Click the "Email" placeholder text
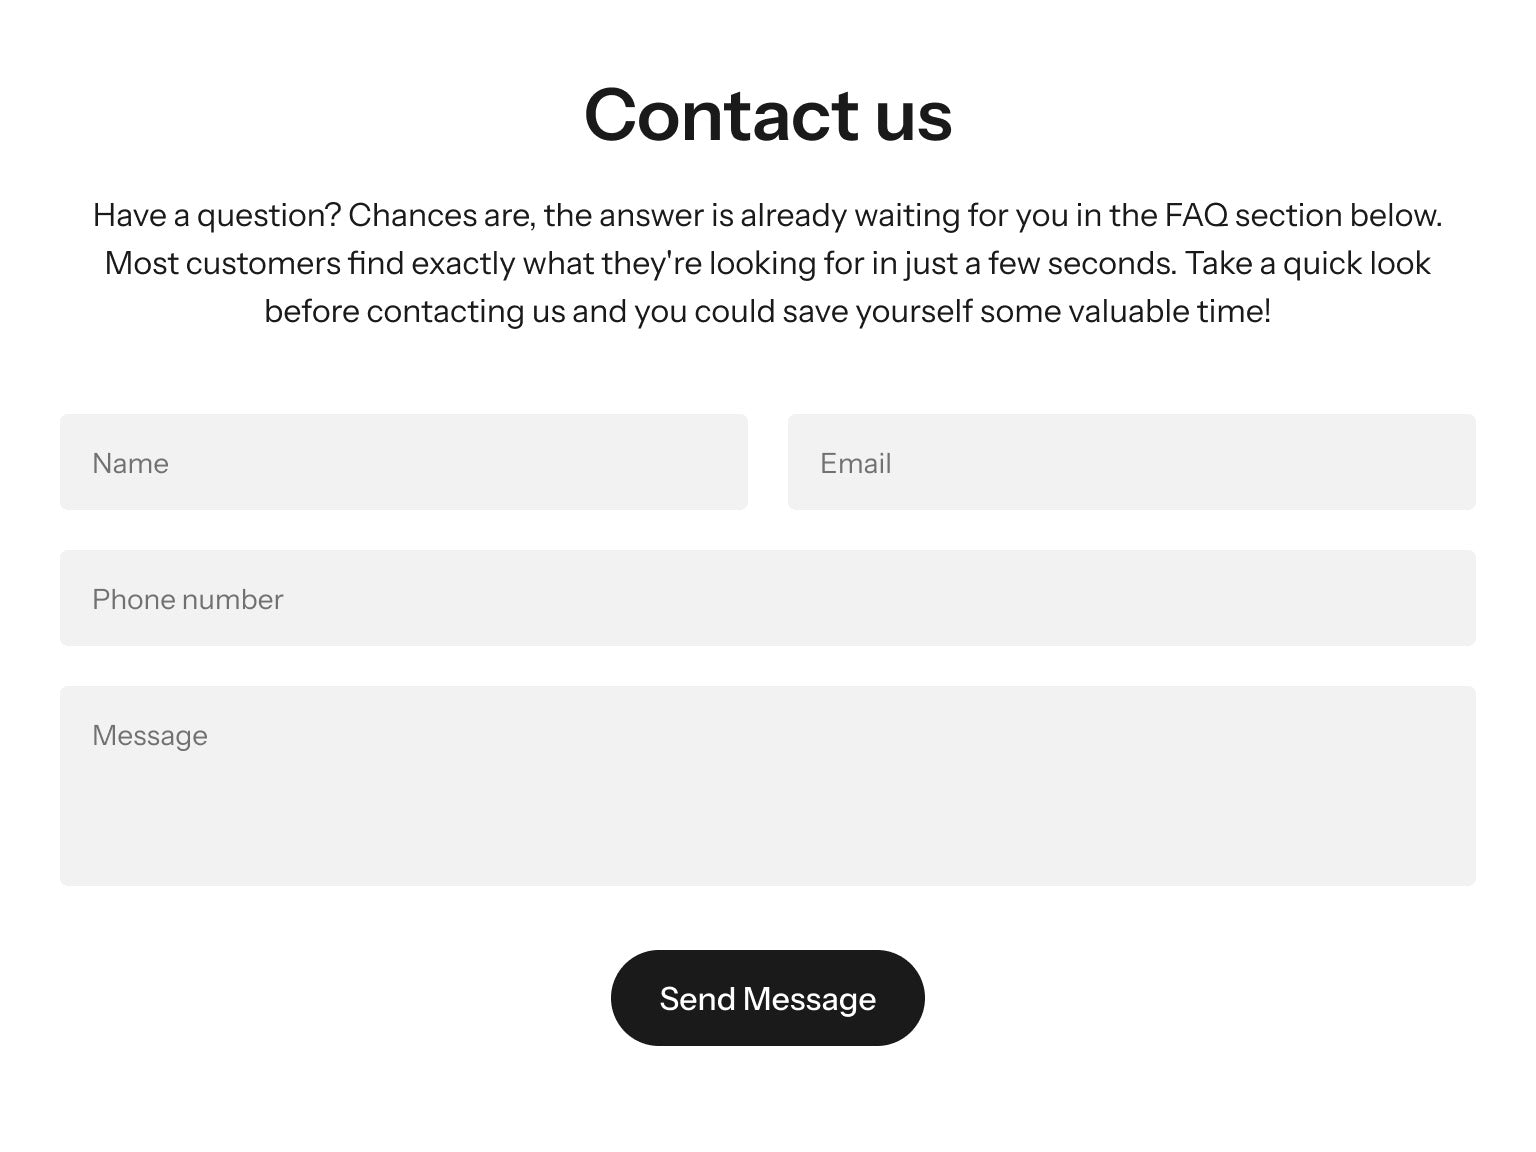The image size is (1536, 1152). pyautogui.click(x=855, y=463)
